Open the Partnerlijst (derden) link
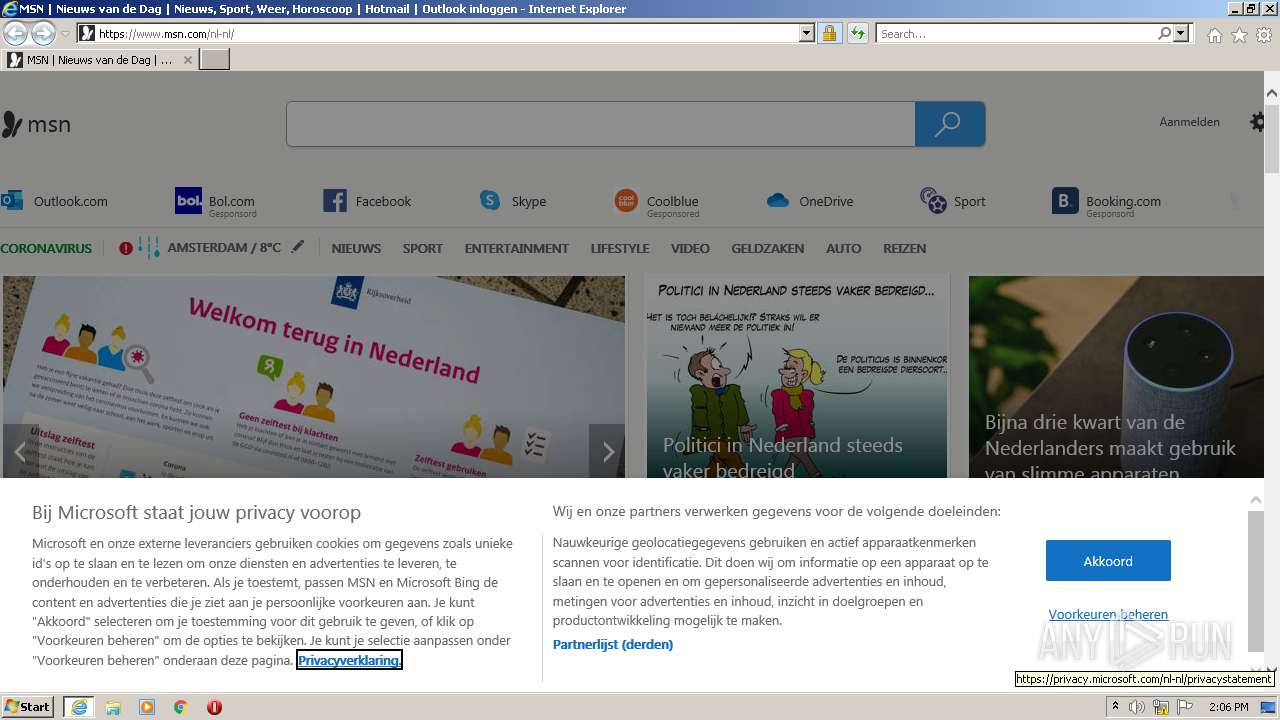 [x=613, y=644]
